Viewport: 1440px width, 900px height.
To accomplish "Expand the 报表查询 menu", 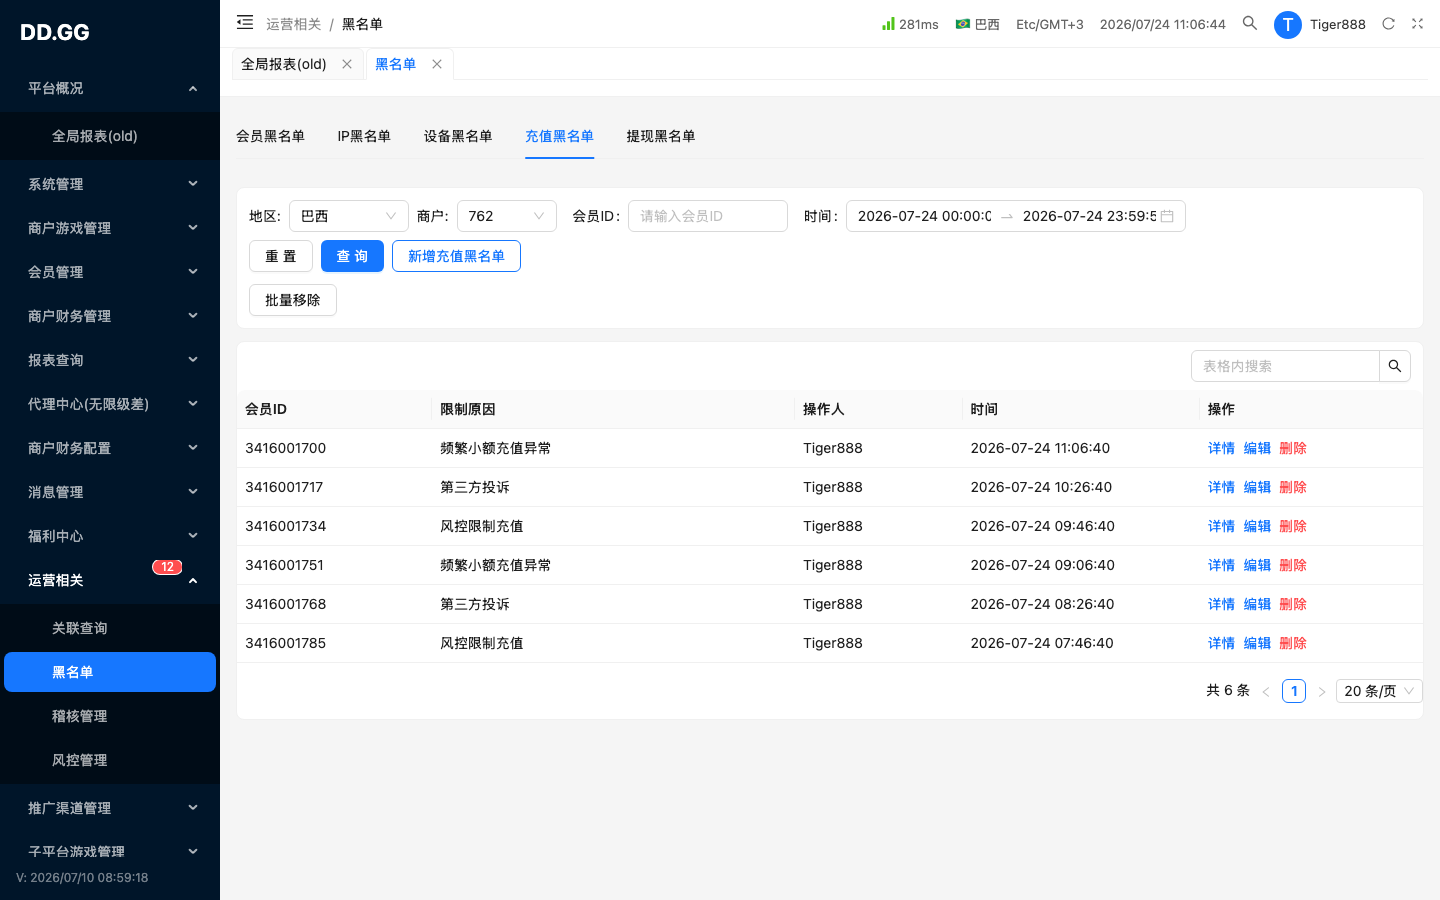I will point(110,360).
